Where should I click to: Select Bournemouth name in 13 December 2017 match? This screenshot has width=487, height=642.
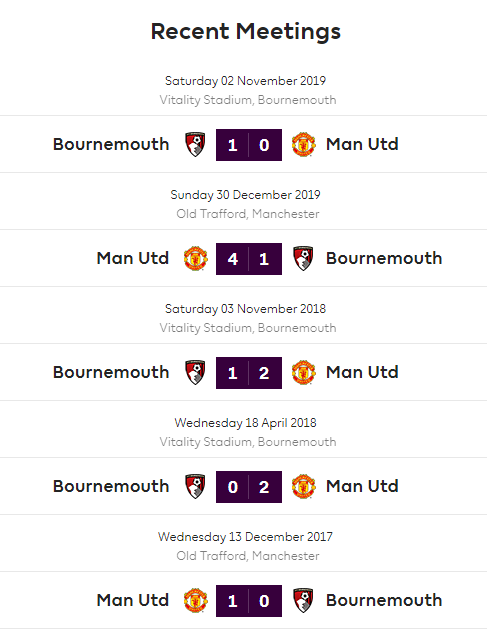click(x=384, y=600)
